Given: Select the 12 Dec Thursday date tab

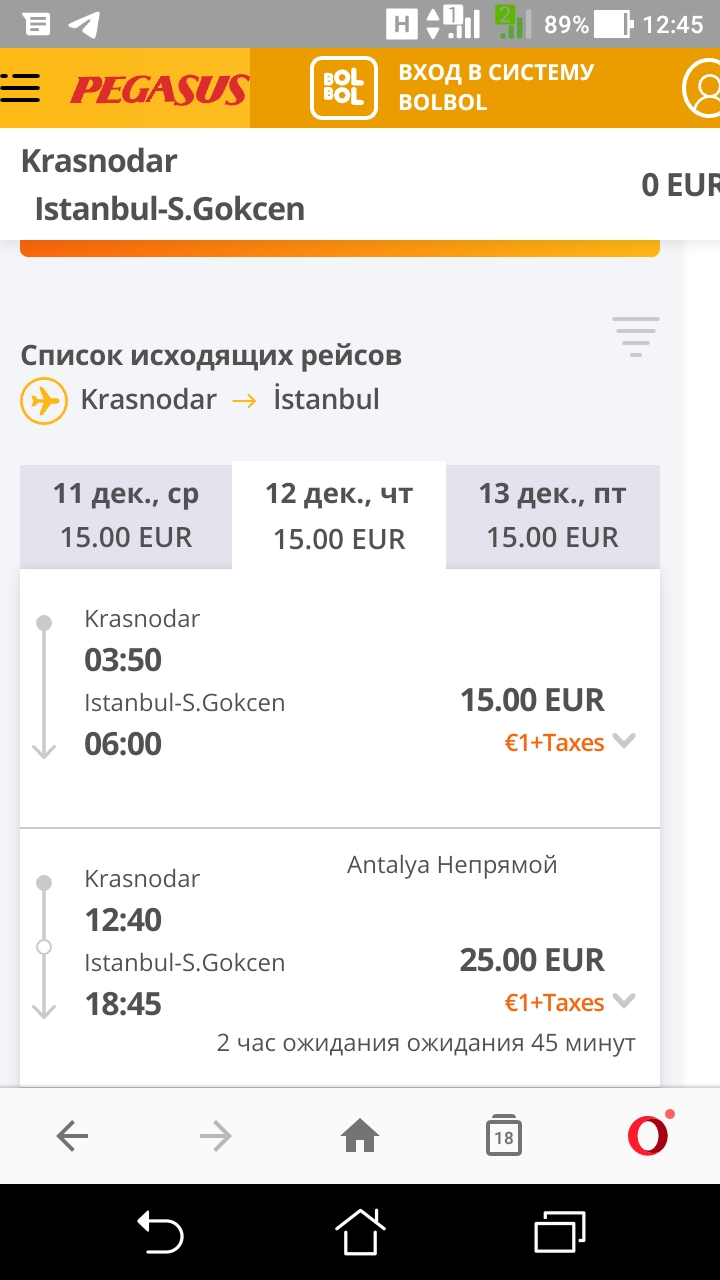Looking at the screenshot, I should (x=339, y=515).
